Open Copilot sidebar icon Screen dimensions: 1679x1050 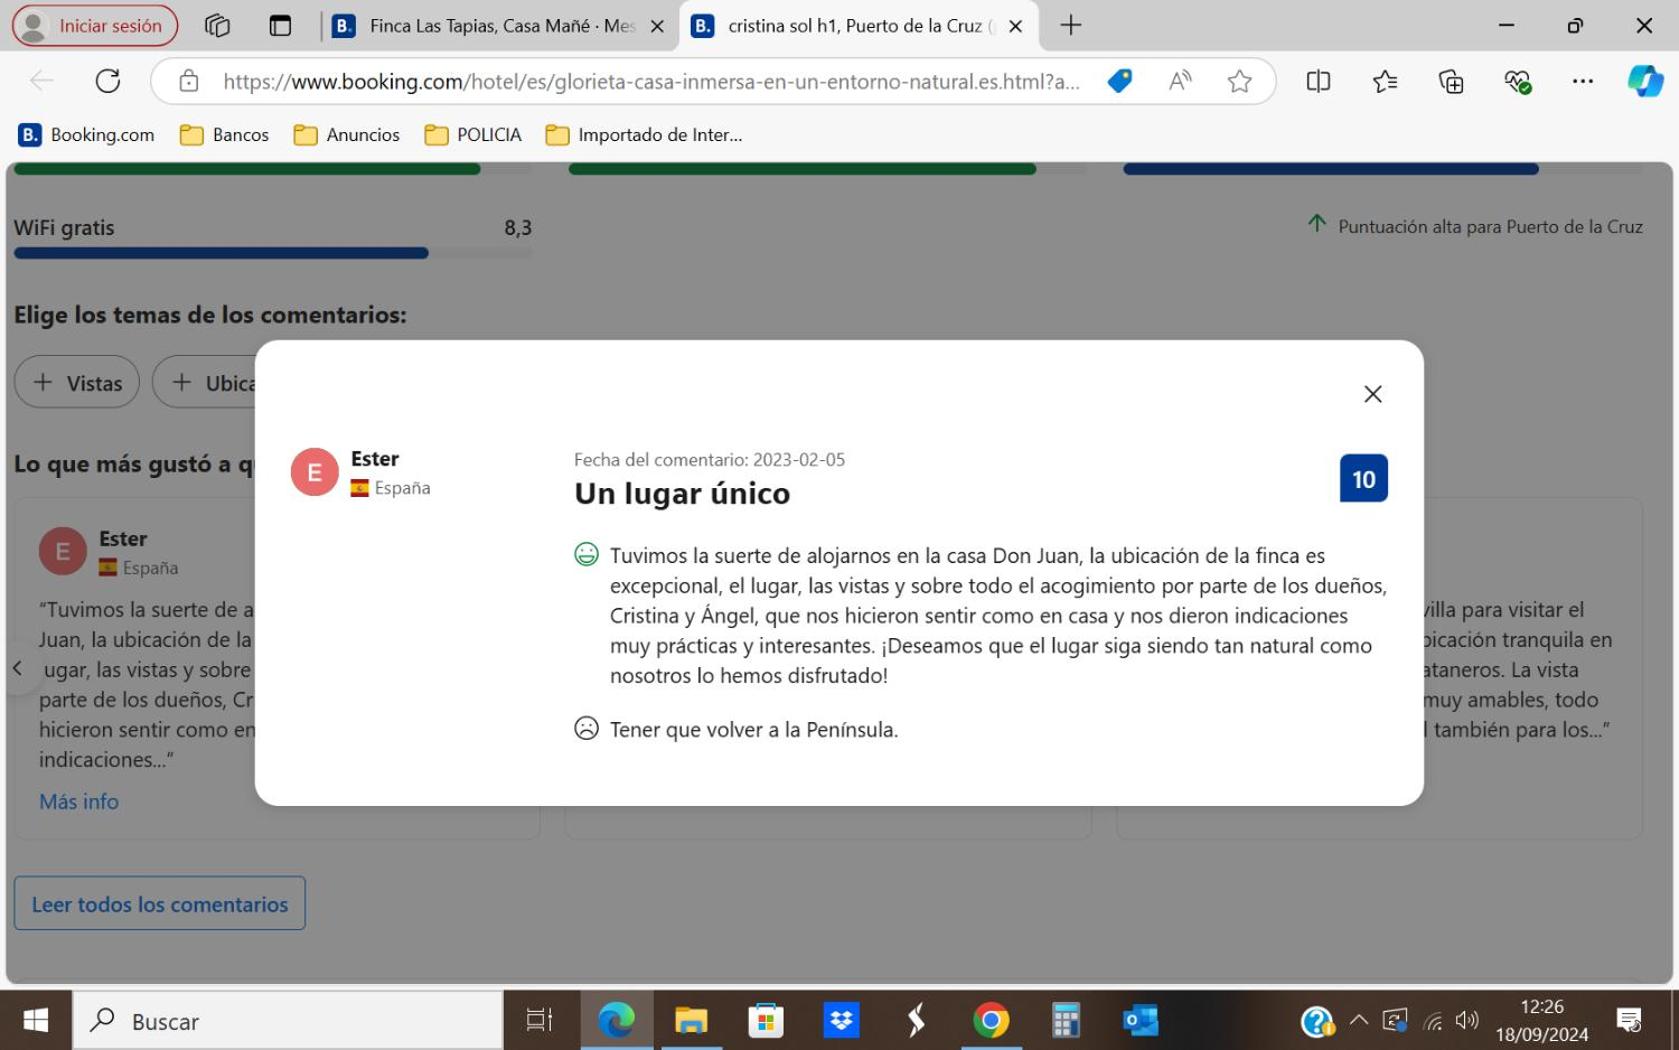[1645, 81]
